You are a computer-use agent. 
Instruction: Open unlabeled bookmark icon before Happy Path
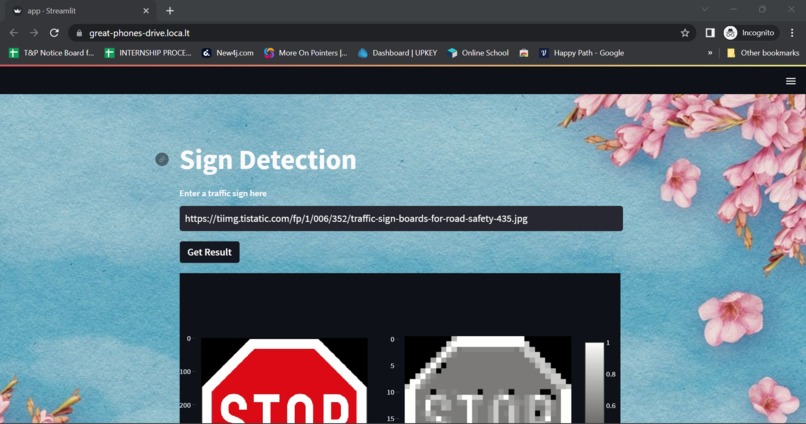click(x=524, y=53)
